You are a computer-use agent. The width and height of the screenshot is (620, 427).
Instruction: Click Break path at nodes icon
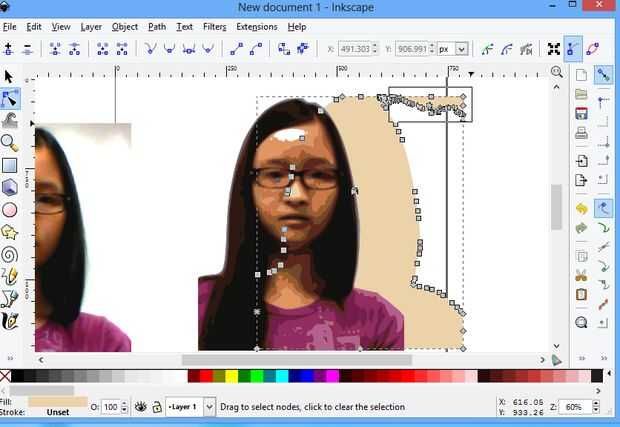(74, 49)
